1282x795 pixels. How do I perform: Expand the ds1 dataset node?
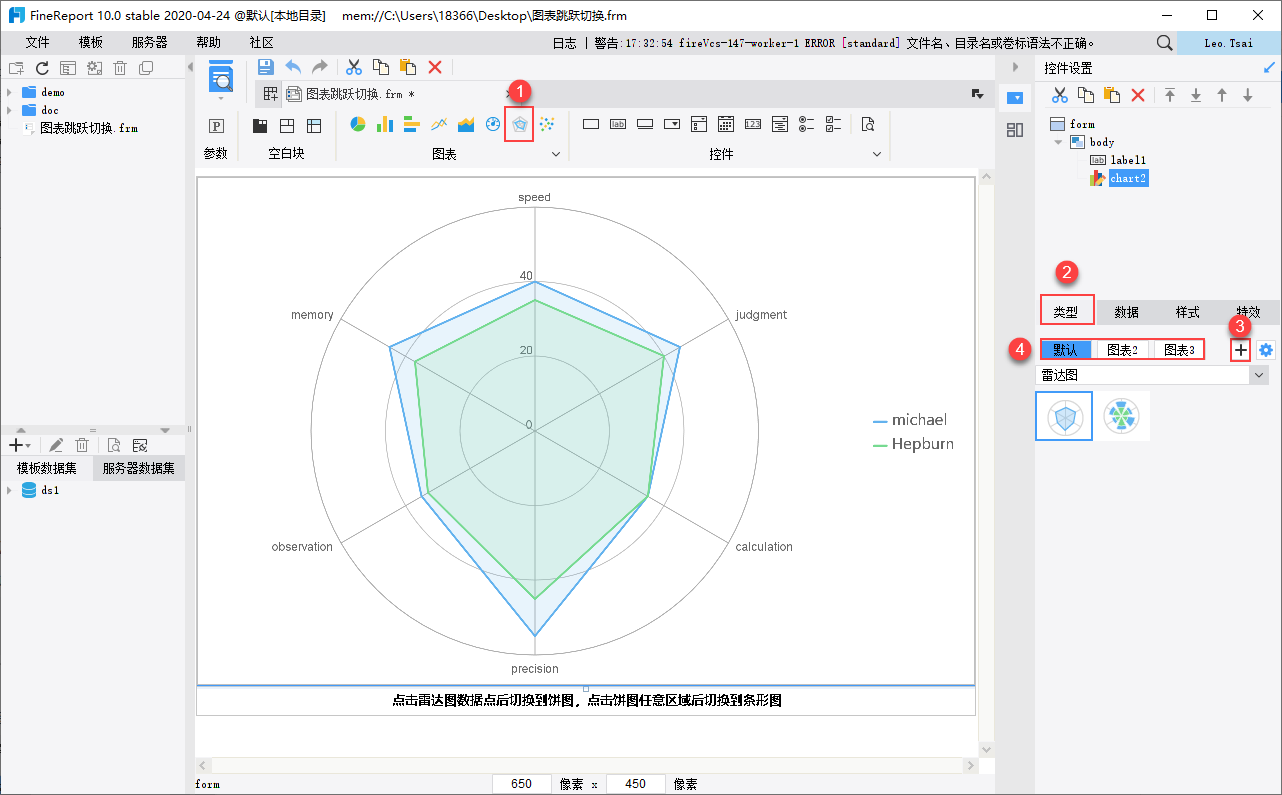[9, 491]
